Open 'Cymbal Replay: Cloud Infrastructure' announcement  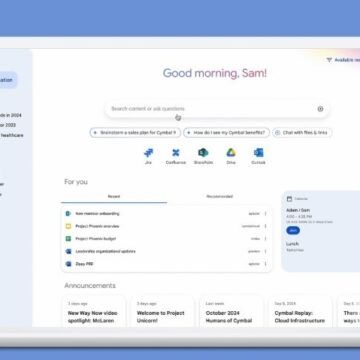pyautogui.click(x=300, y=311)
